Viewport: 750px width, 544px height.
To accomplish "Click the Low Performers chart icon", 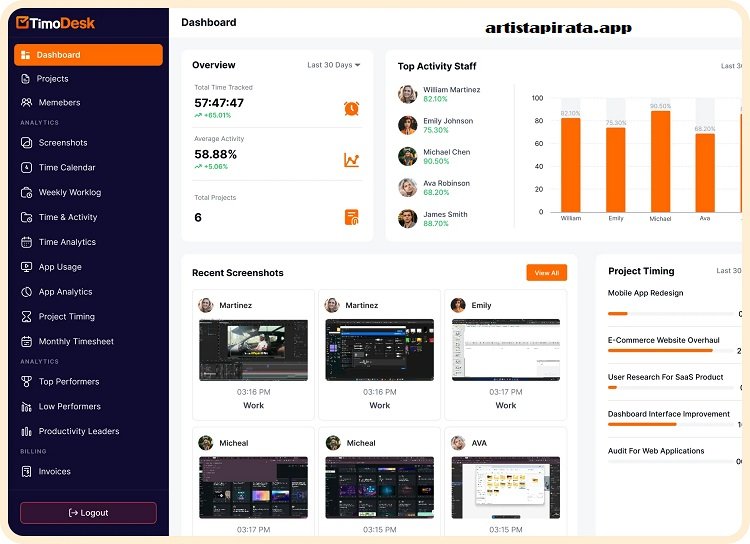I will [26, 407].
